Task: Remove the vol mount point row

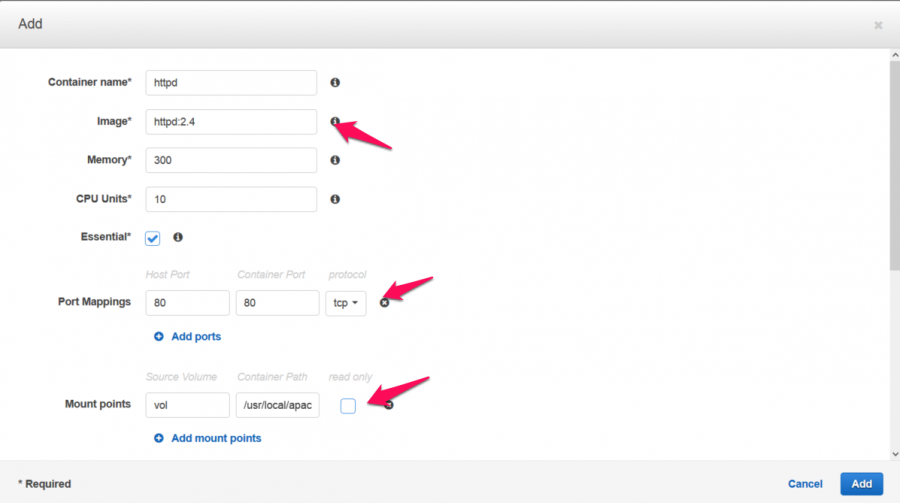Action: point(389,405)
